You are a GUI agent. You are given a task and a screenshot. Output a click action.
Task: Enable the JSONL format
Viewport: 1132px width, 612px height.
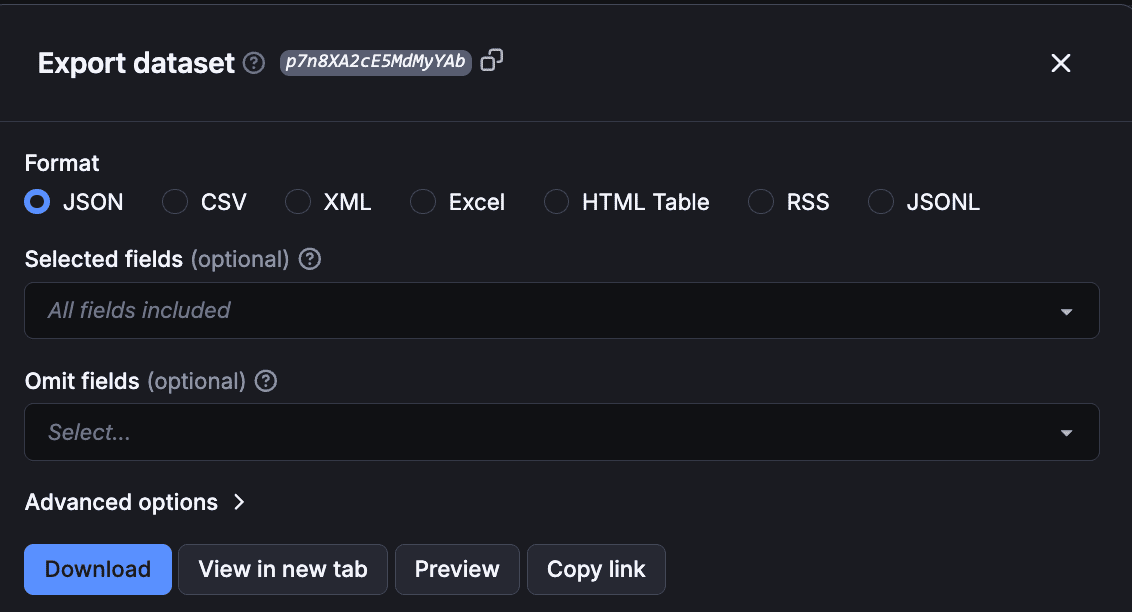[x=880, y=202]
